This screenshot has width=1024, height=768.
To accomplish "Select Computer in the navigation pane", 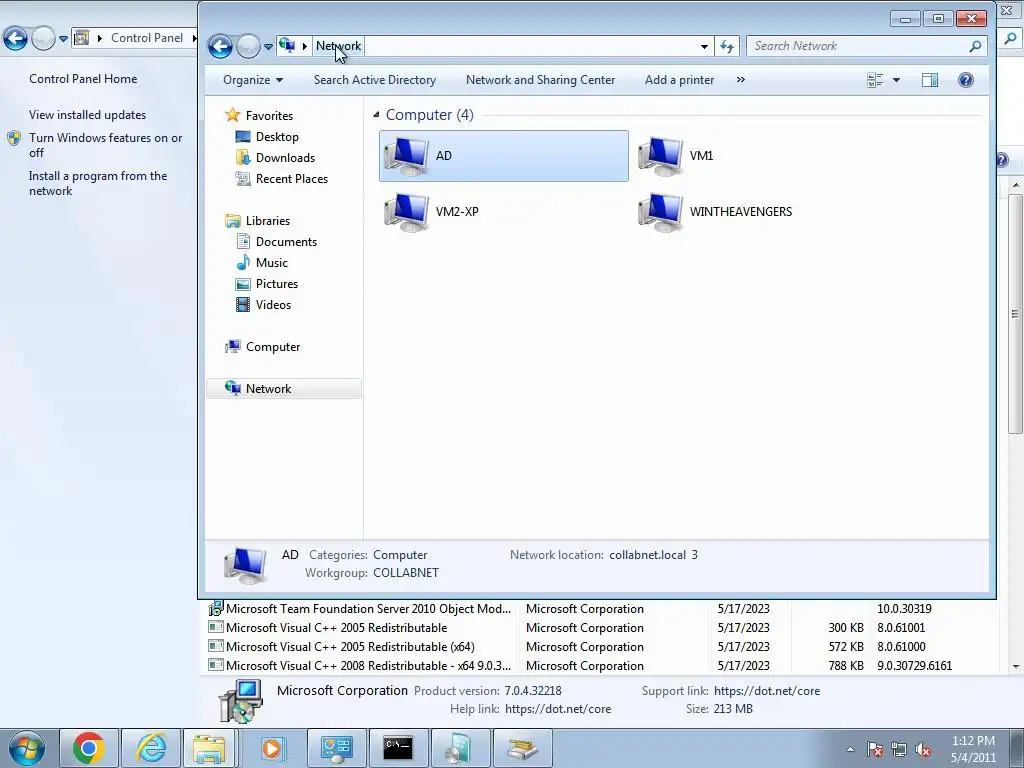I will 272,347.
